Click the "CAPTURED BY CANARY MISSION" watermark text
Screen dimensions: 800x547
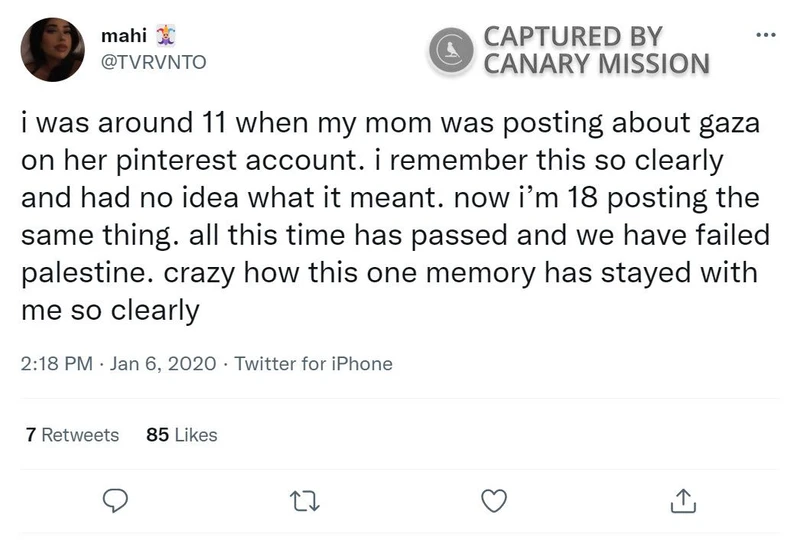pyautogui.click(x=596, y=50)
